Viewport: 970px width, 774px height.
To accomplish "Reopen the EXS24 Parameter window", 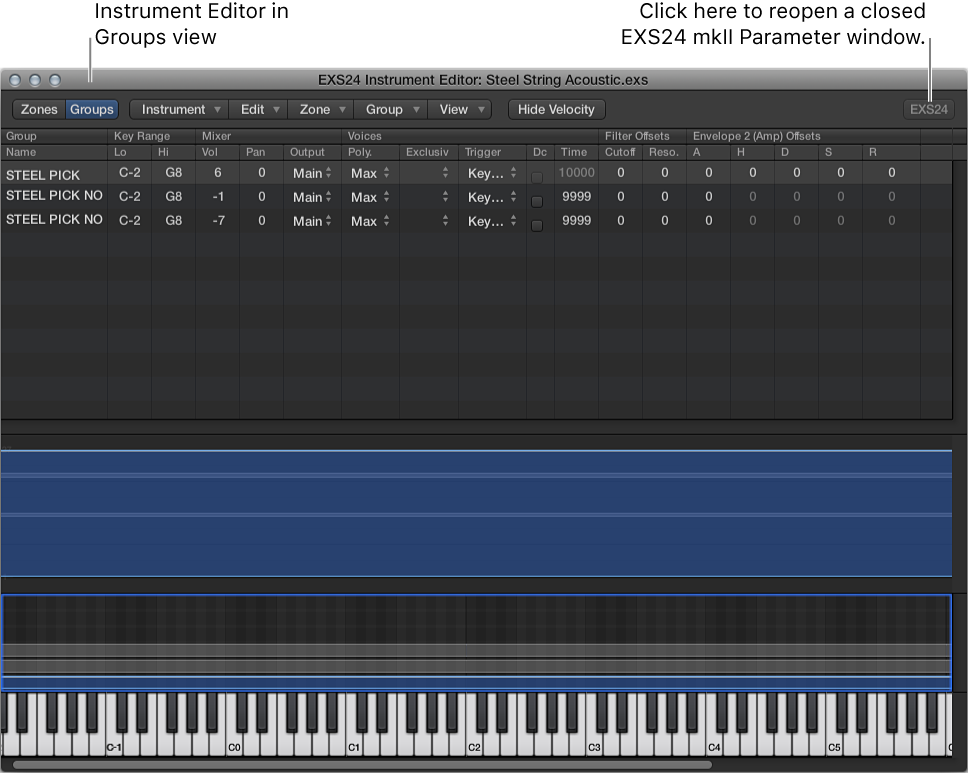I will (x=928, y=109).
